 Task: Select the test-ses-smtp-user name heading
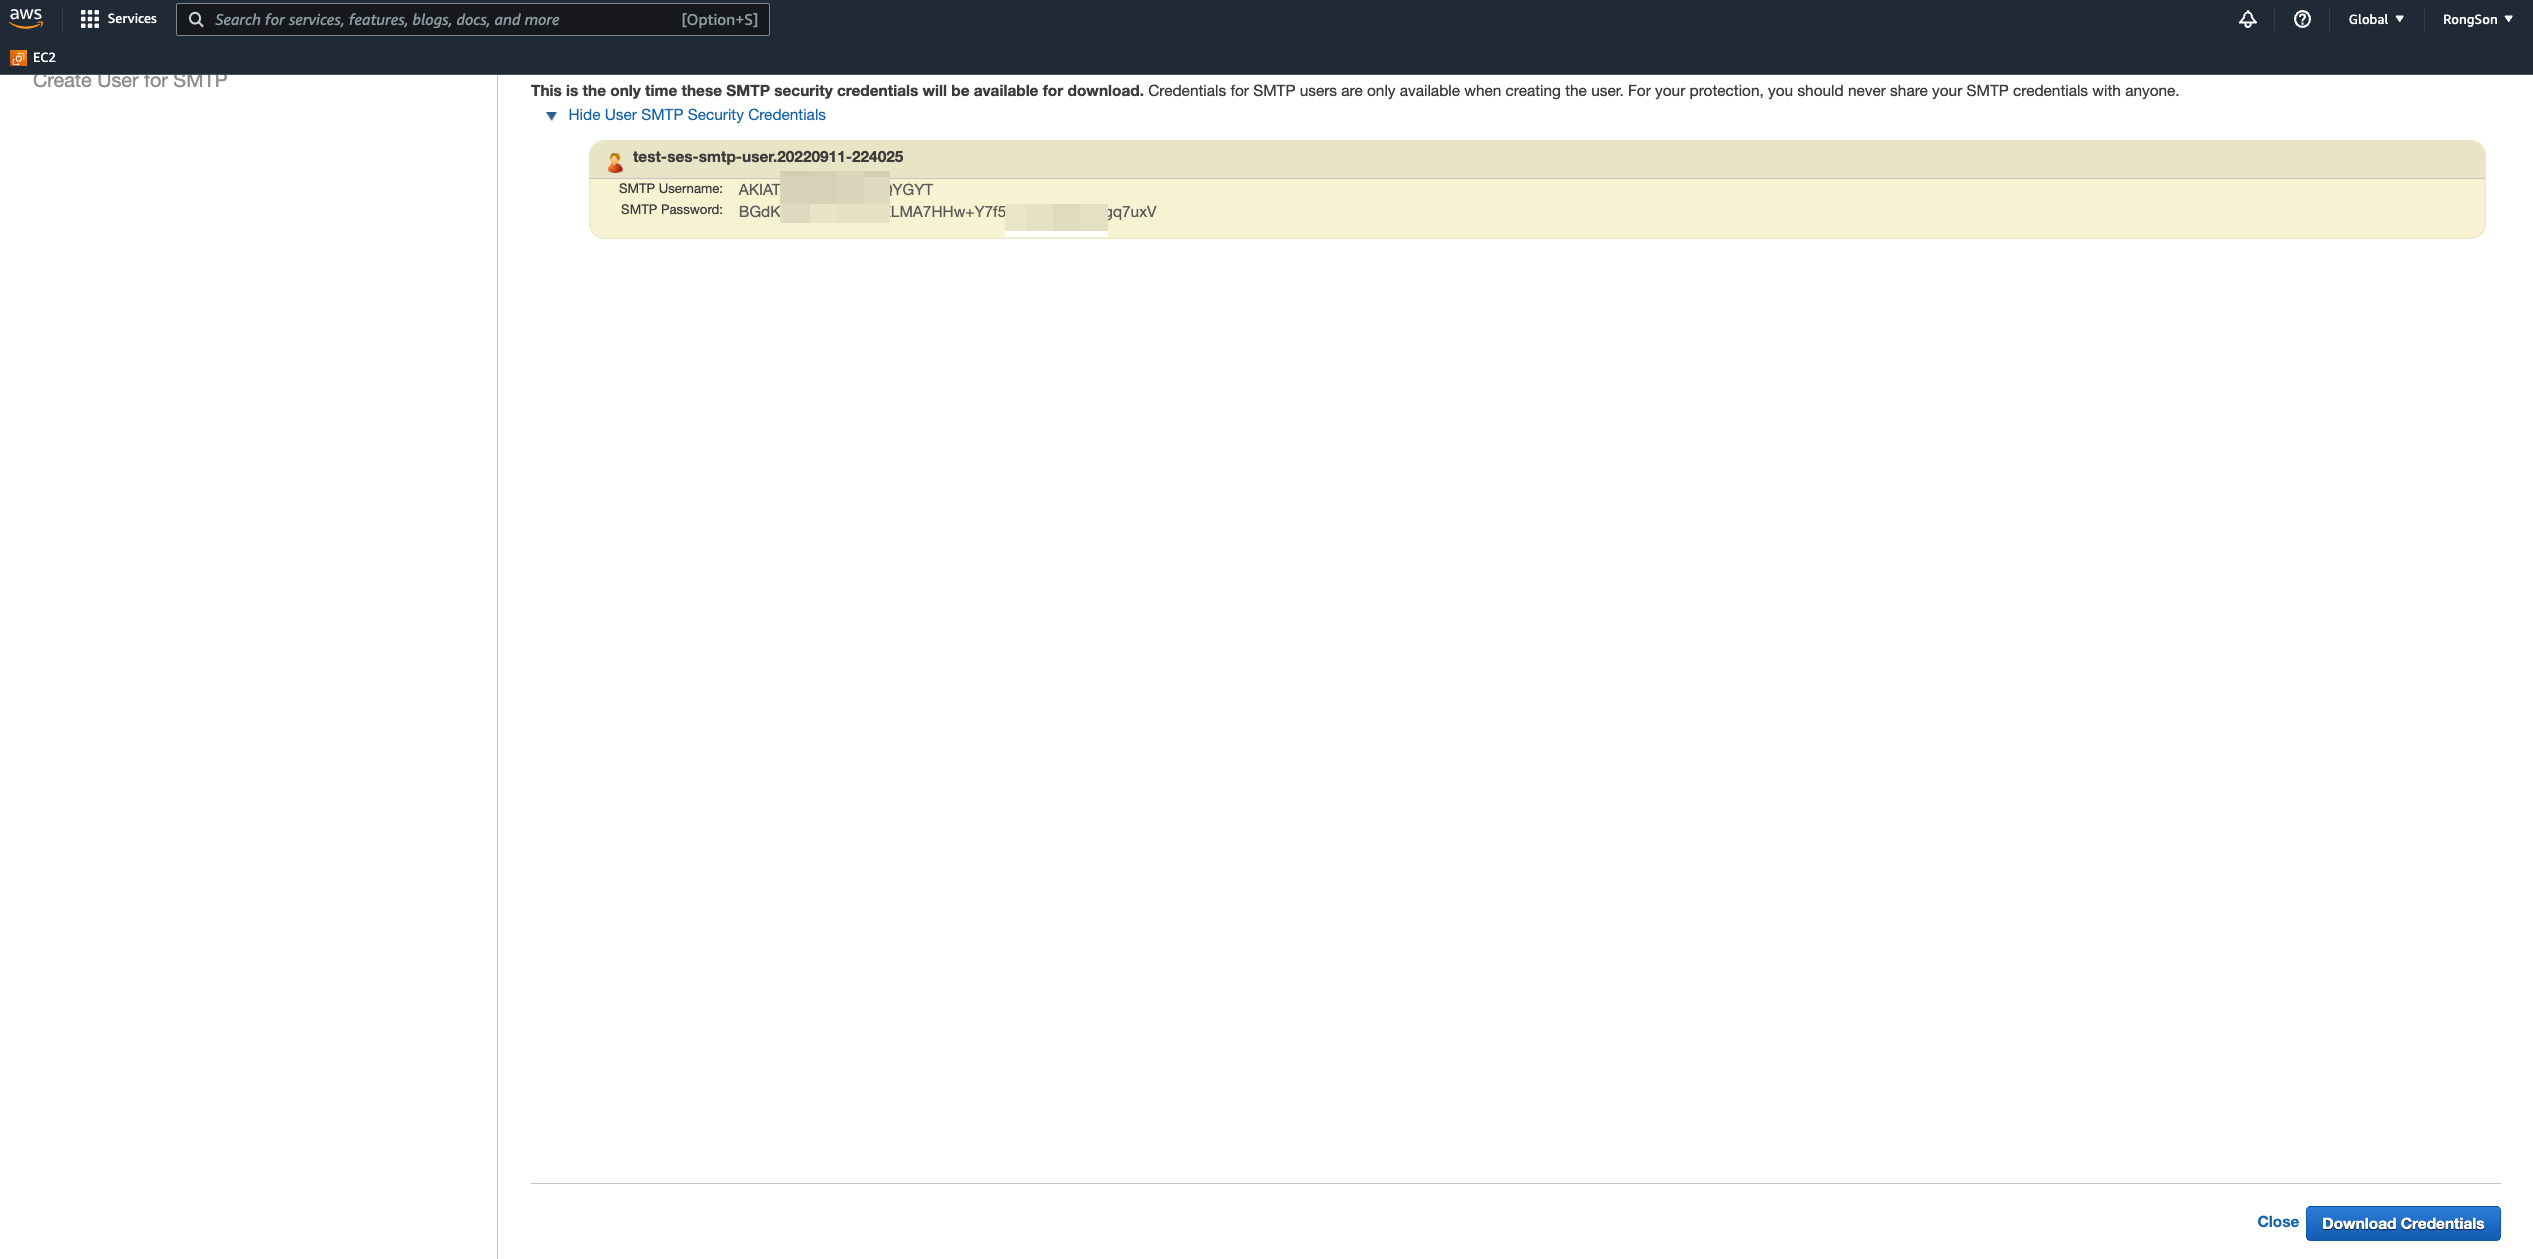coord(767,157)
